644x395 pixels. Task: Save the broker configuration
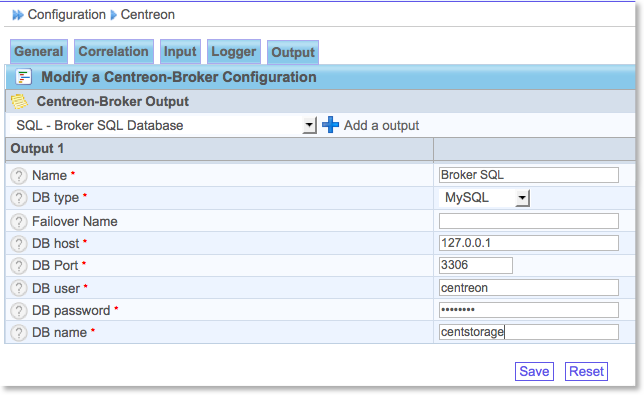534,371
